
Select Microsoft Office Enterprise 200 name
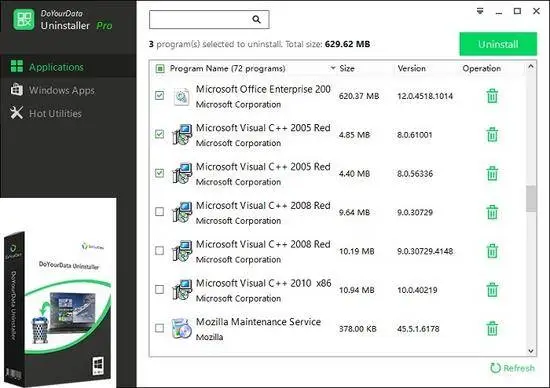(263, 89)
